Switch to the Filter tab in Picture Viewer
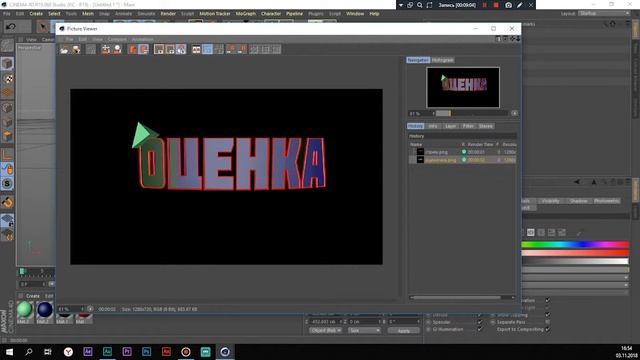This screenshot has height=360, width=640. pos(468,126)
